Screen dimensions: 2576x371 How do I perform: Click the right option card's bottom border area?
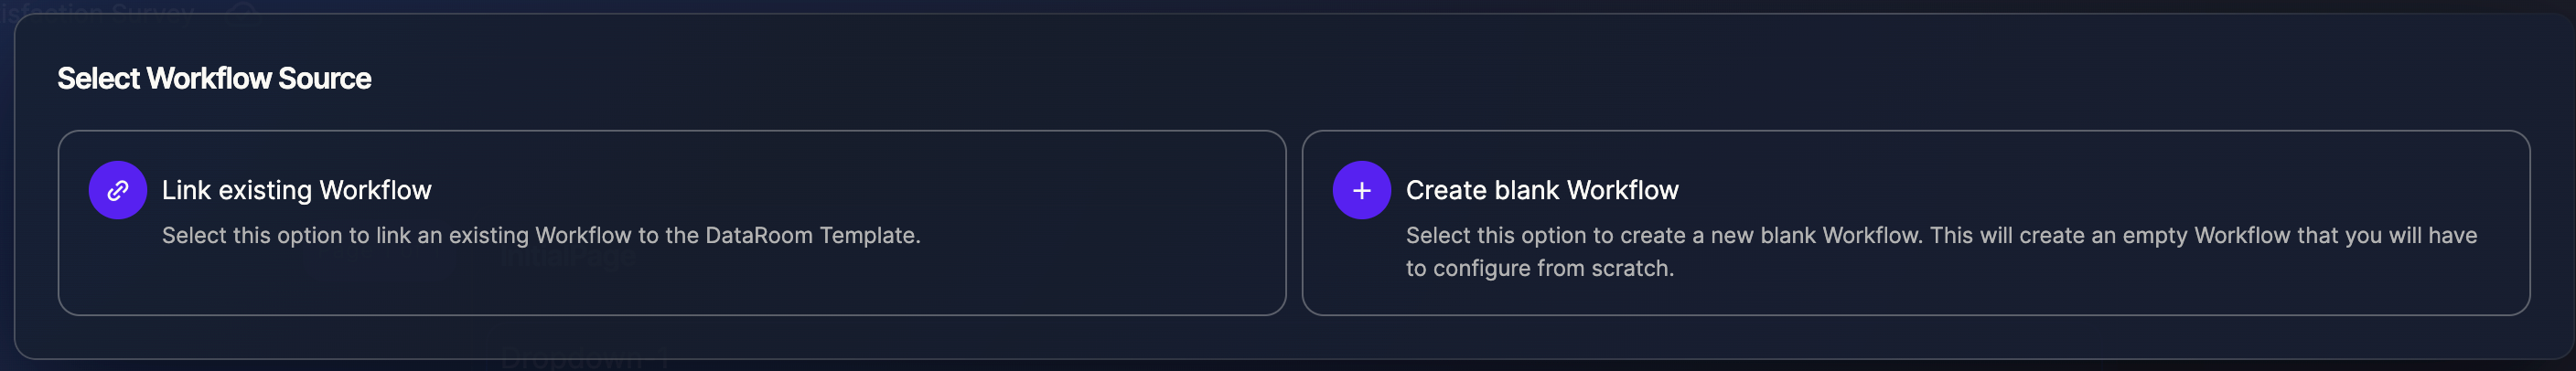pyautogui.click(x=1915, y=314)
